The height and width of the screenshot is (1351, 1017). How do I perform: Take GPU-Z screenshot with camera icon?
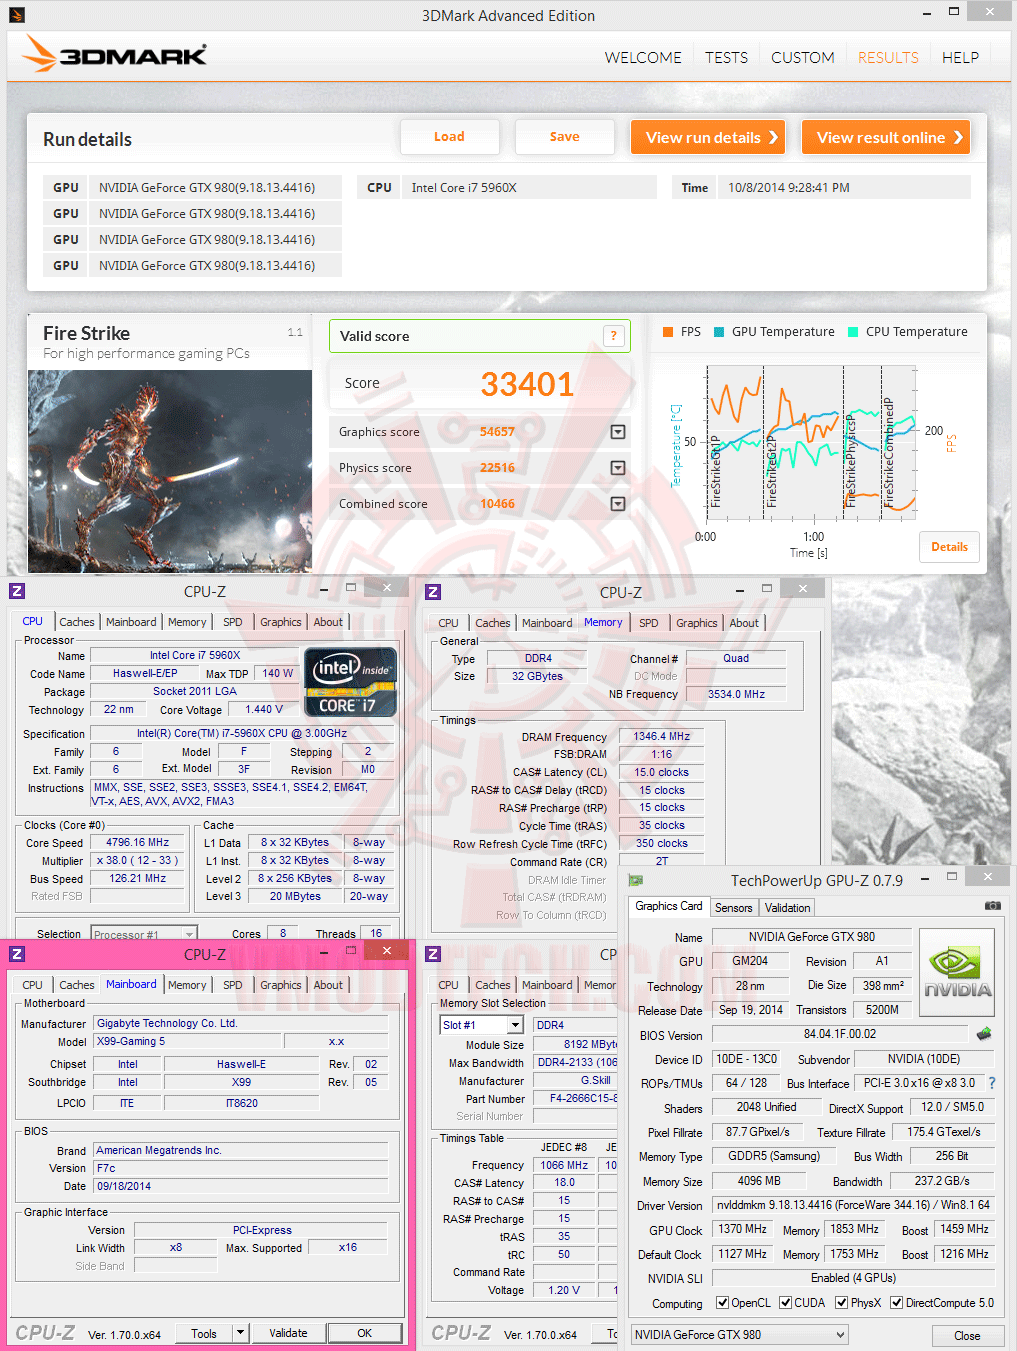[992, 906]
